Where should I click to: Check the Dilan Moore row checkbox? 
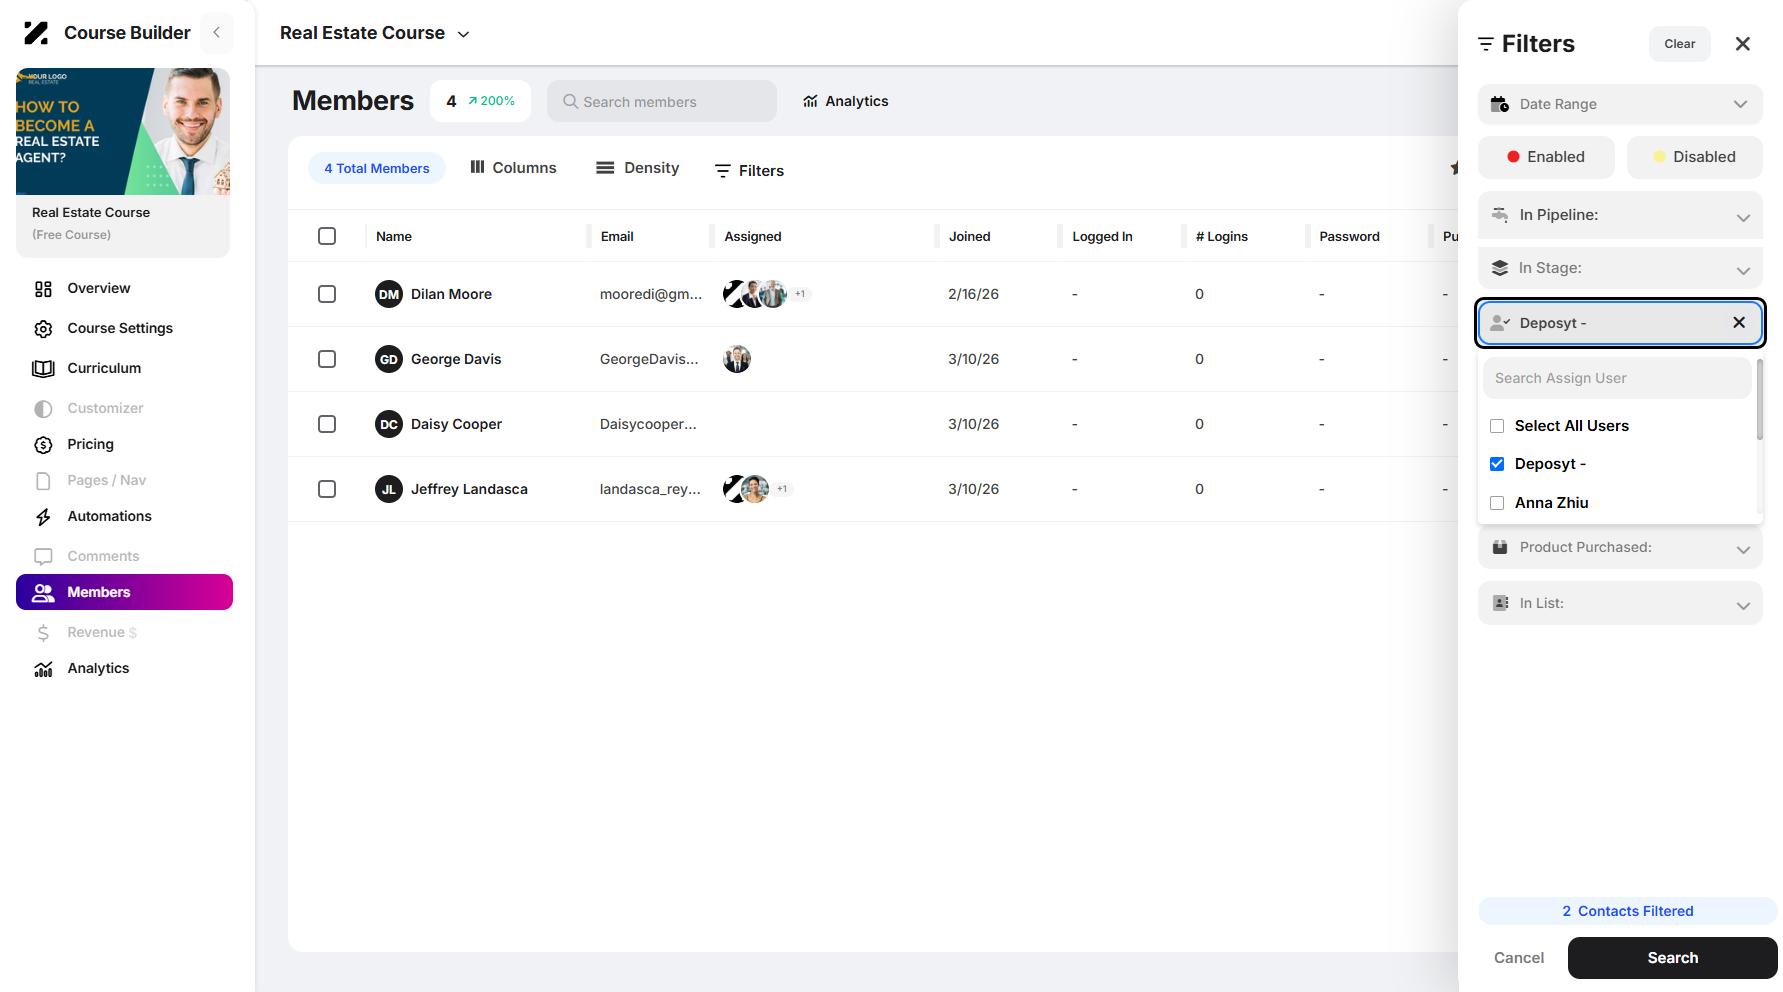pos(327,294)
